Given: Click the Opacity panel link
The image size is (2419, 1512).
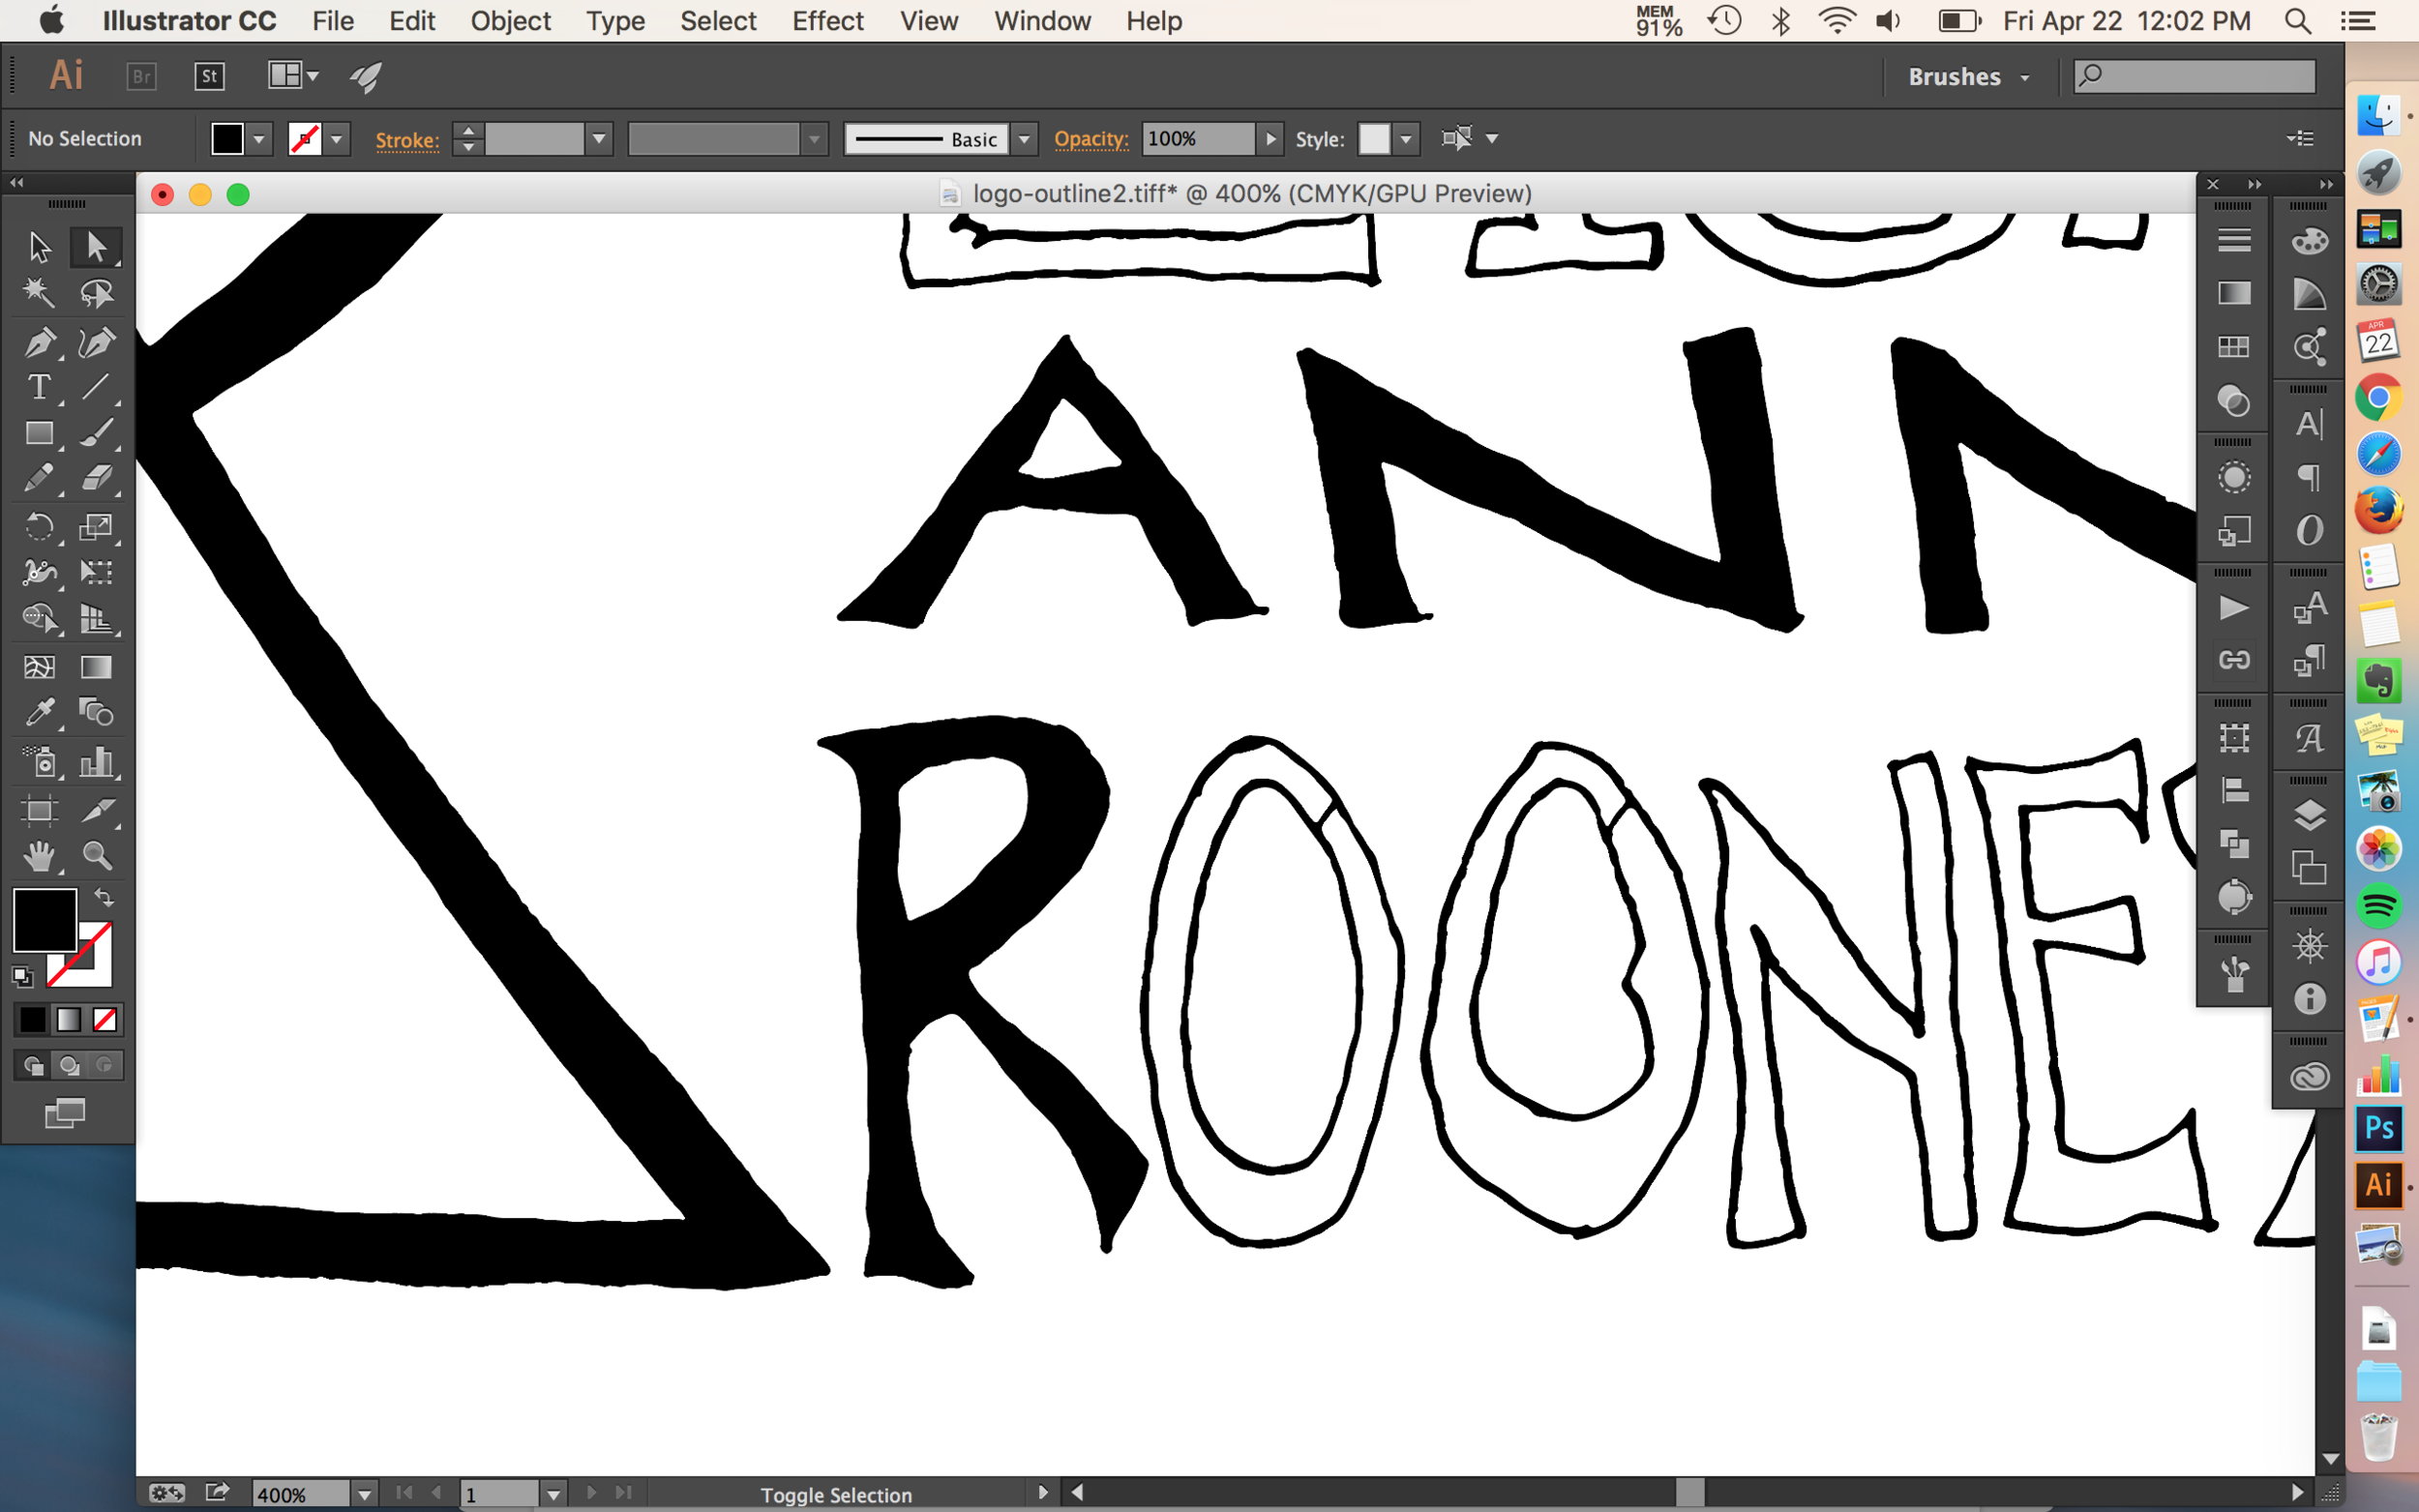Looking at the screenshot, I should click(1090, 139).
